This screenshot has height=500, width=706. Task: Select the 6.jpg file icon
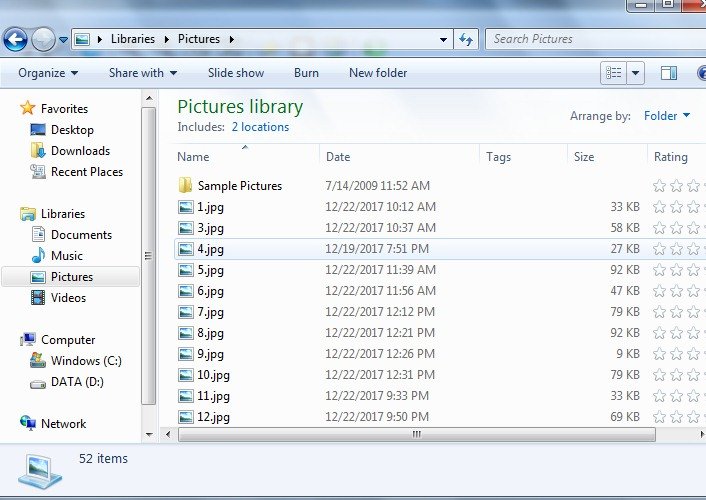tap(186, 291)
